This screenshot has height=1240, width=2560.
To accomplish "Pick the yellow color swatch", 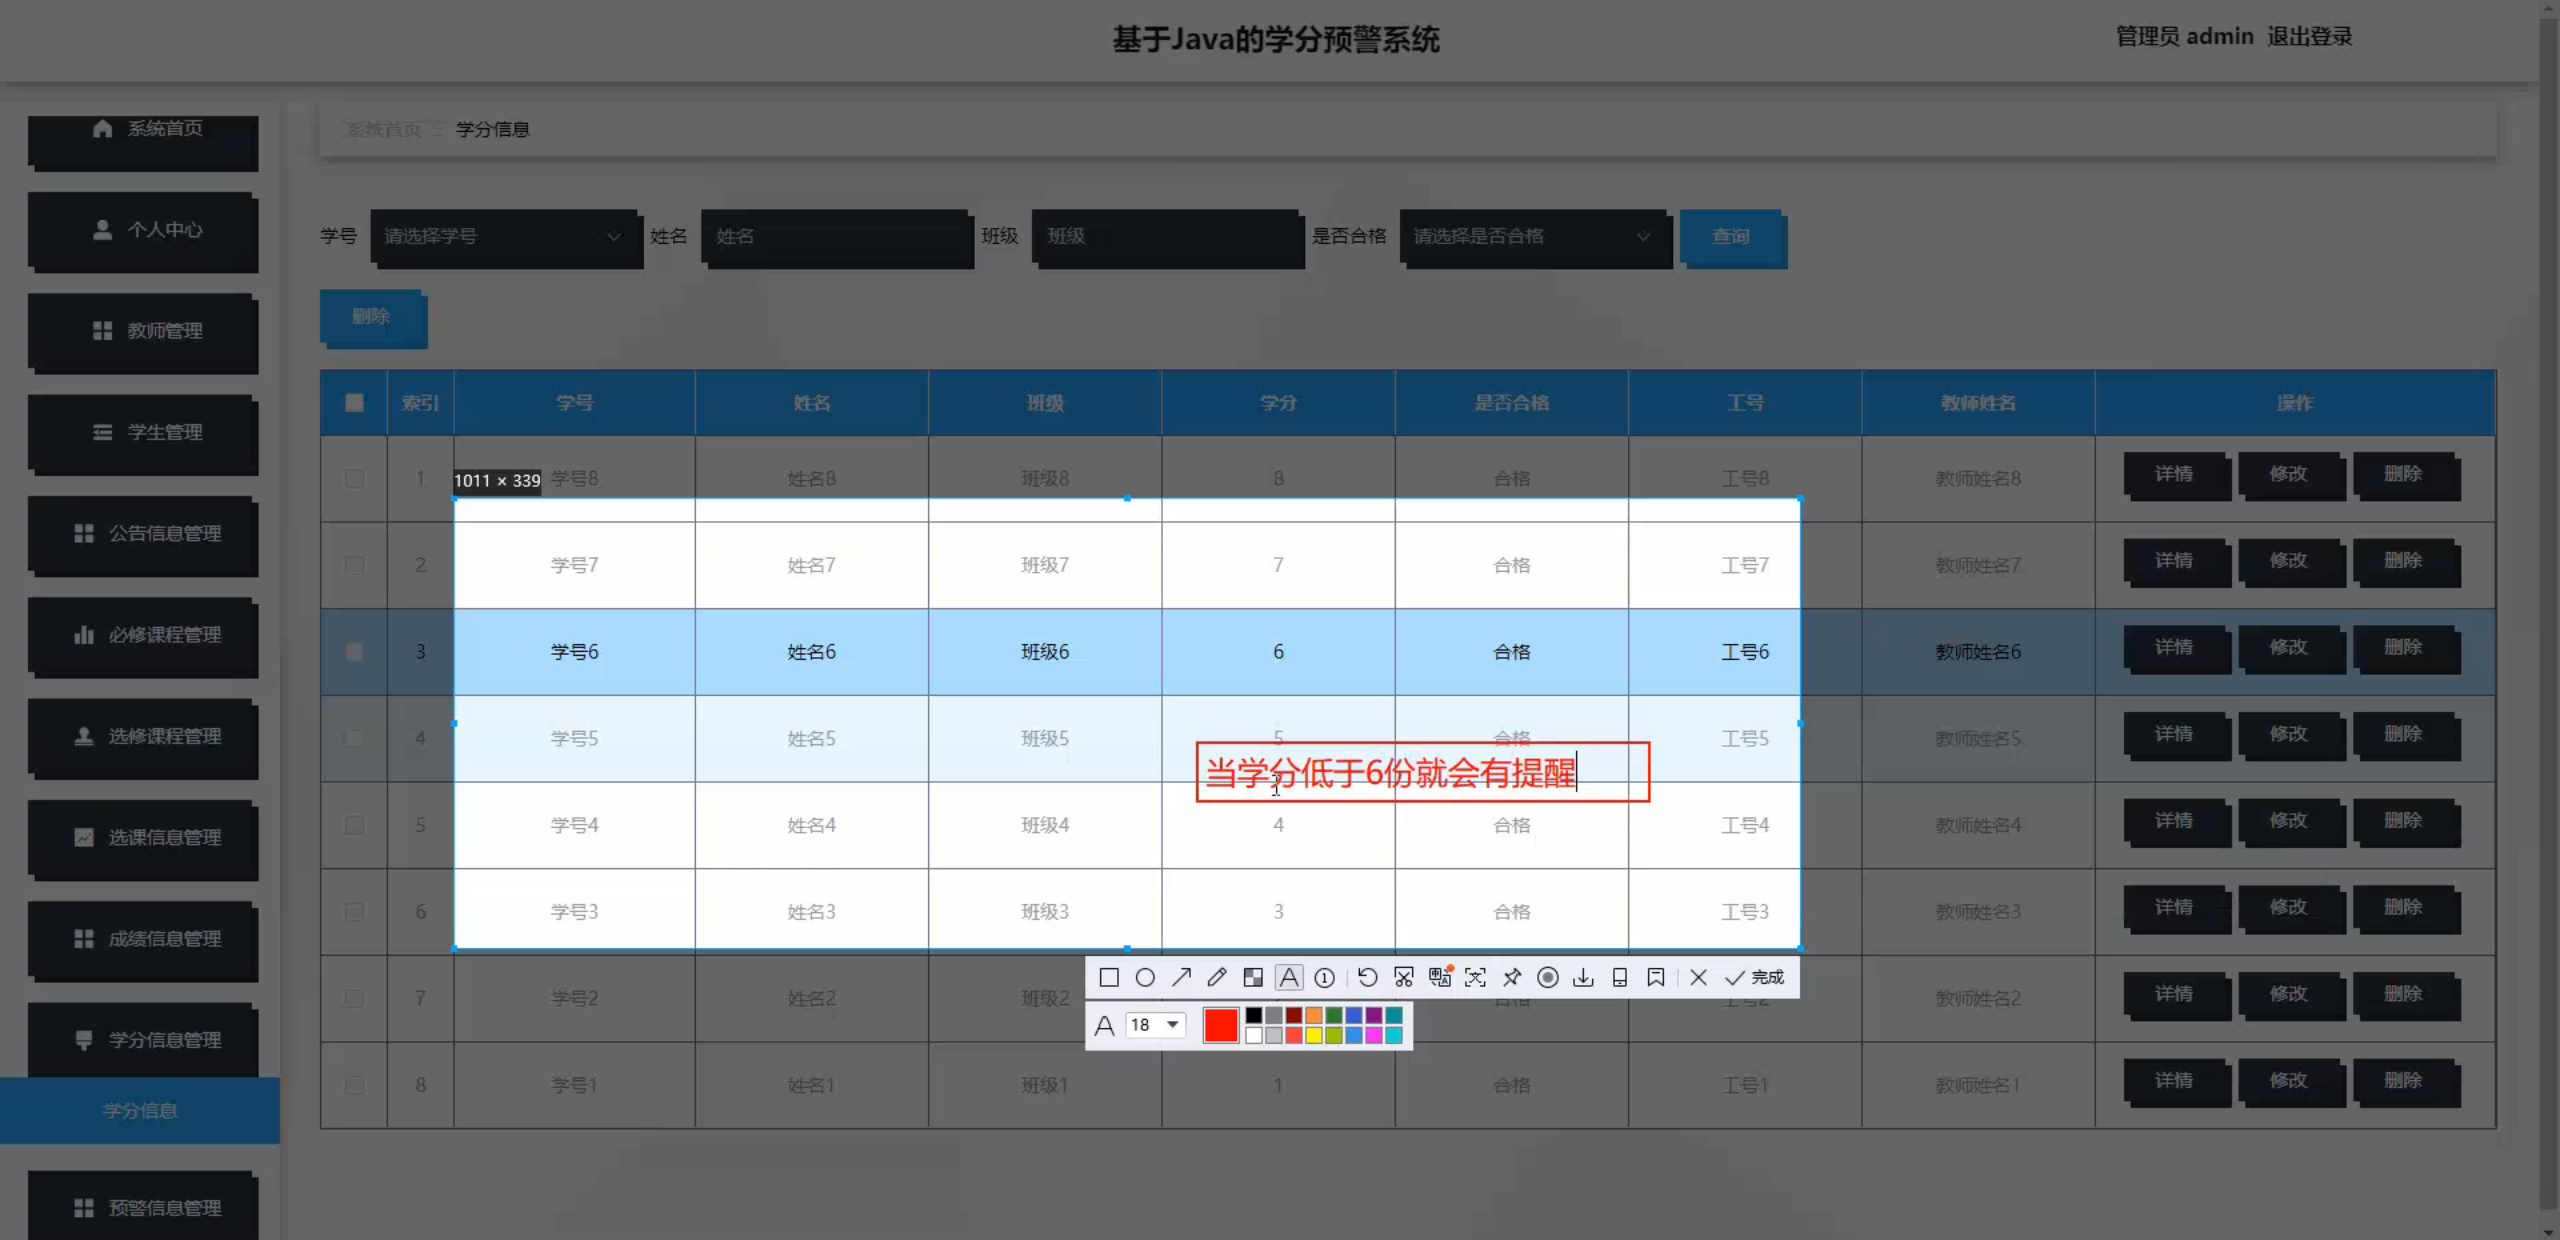I will [x=1313, y=1035].
